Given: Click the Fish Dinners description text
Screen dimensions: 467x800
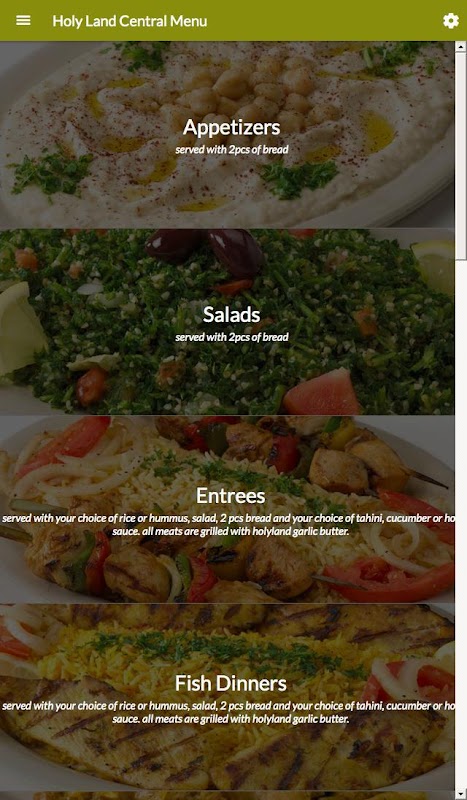Looking at the screenshot, I should [x=229, y=712].
